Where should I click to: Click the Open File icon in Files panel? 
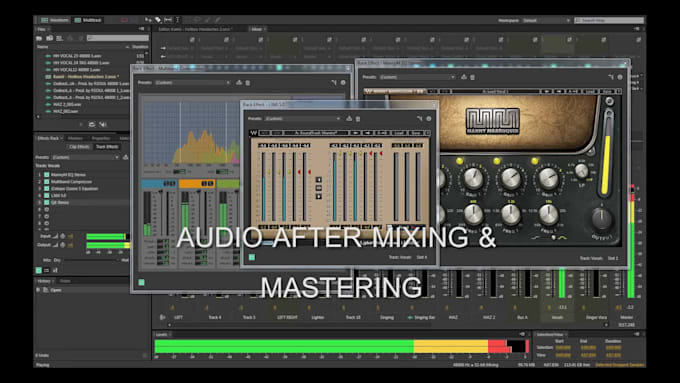[x=39, y=38]
